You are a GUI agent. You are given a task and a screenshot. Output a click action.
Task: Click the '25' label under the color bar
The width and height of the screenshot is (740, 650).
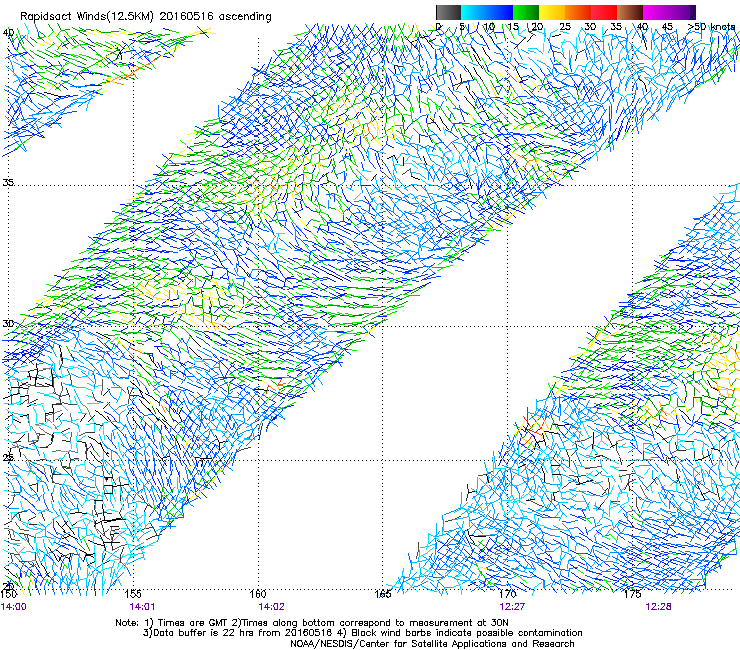tap(565, 27)
